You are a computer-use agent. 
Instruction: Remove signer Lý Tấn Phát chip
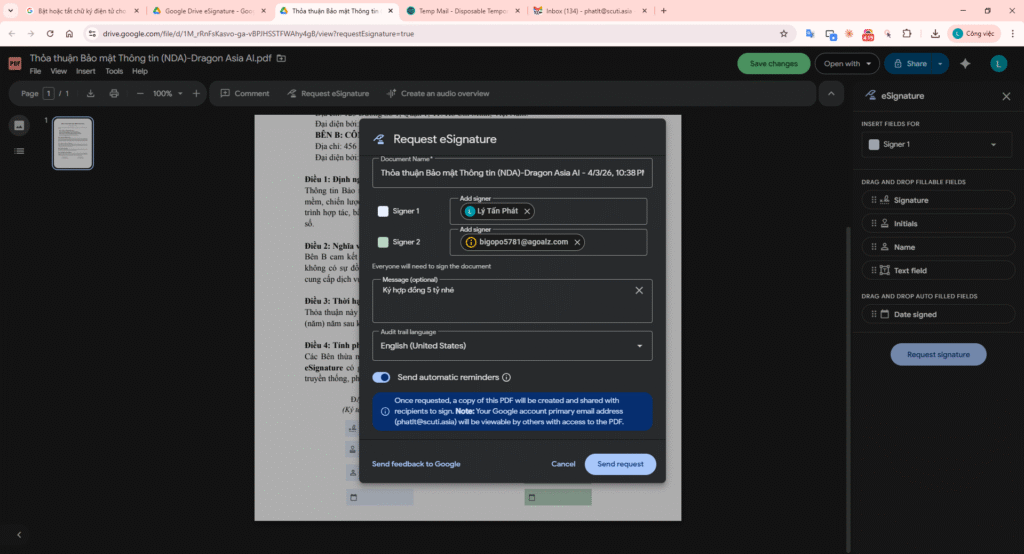tap(527, 211)
